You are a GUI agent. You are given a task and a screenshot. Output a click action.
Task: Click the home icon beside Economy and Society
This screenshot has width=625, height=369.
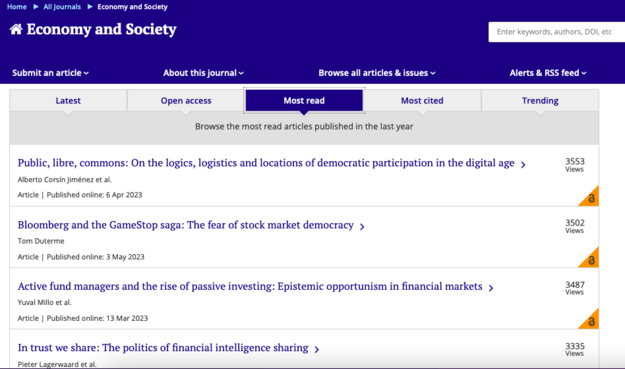pos(16,29)
